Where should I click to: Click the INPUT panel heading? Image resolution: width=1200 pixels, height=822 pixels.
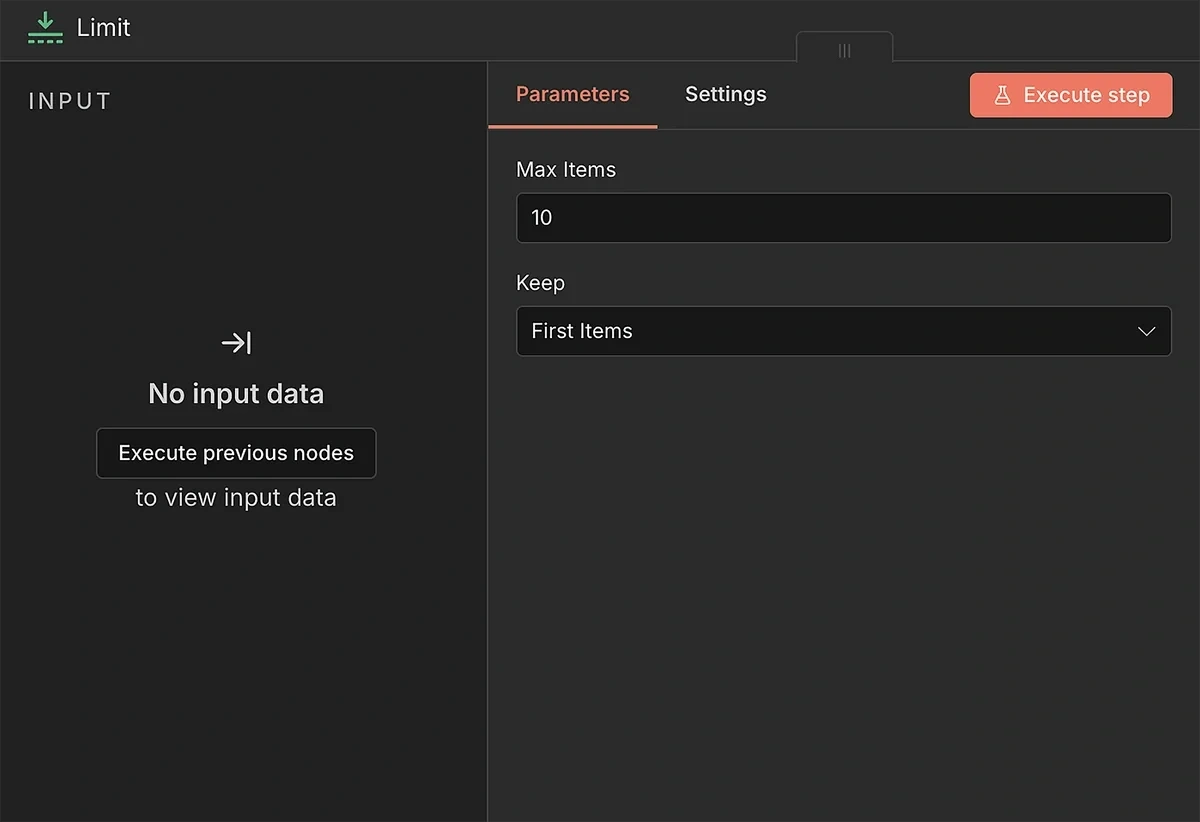click(x=69, y=100)
